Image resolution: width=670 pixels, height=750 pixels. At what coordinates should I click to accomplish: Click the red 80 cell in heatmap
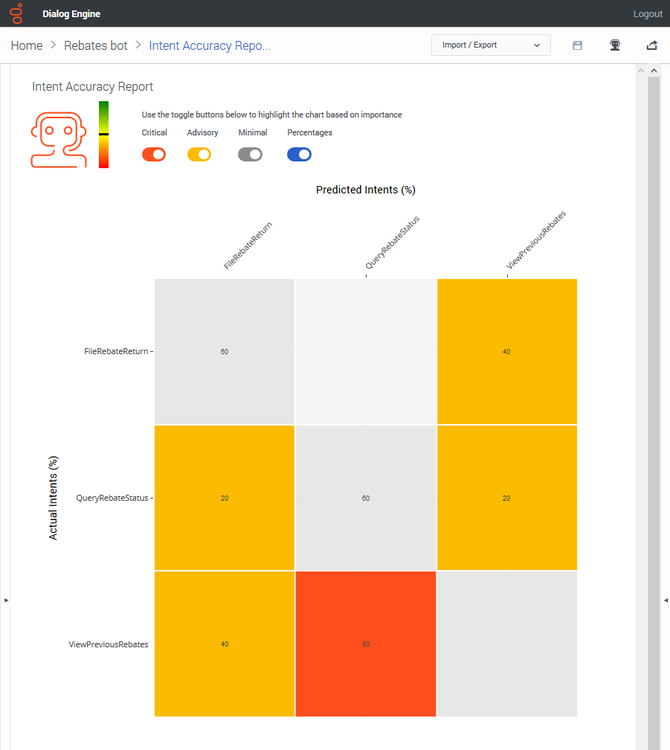click(x=366, y=644)
